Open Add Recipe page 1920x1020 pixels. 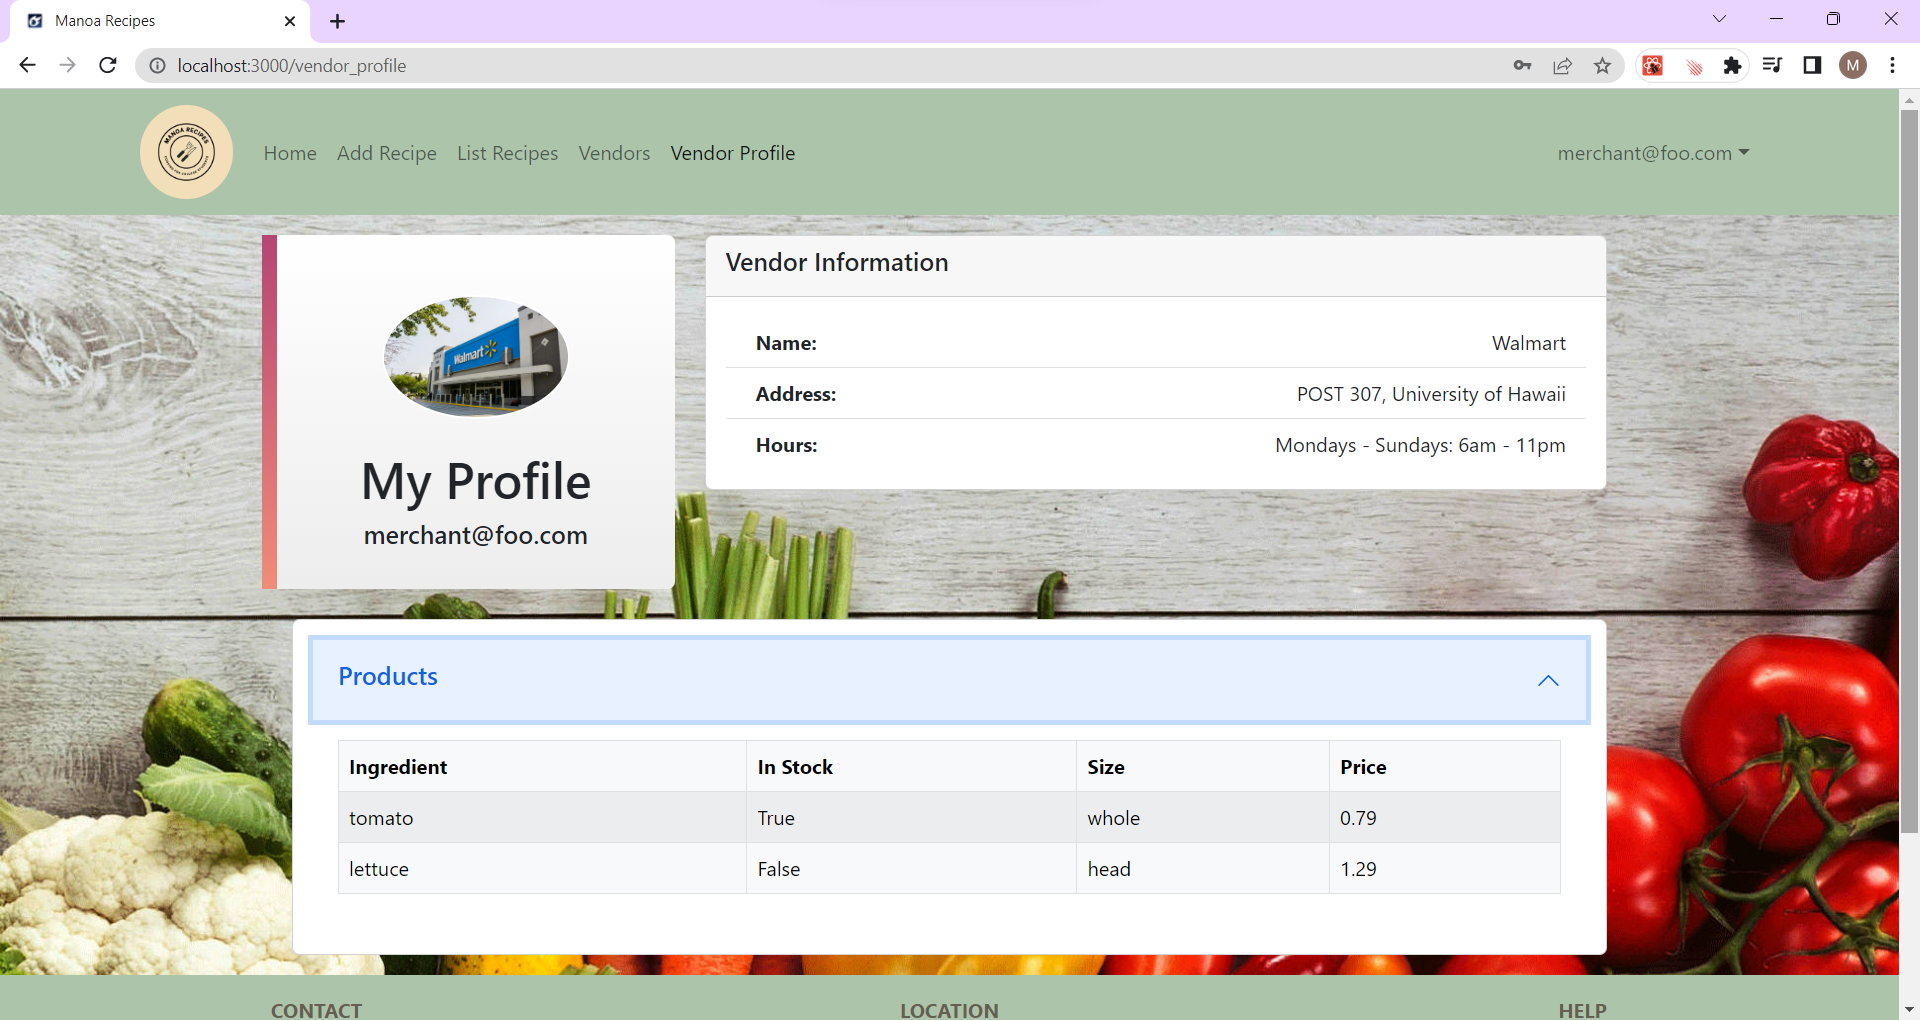pos(387,153)
